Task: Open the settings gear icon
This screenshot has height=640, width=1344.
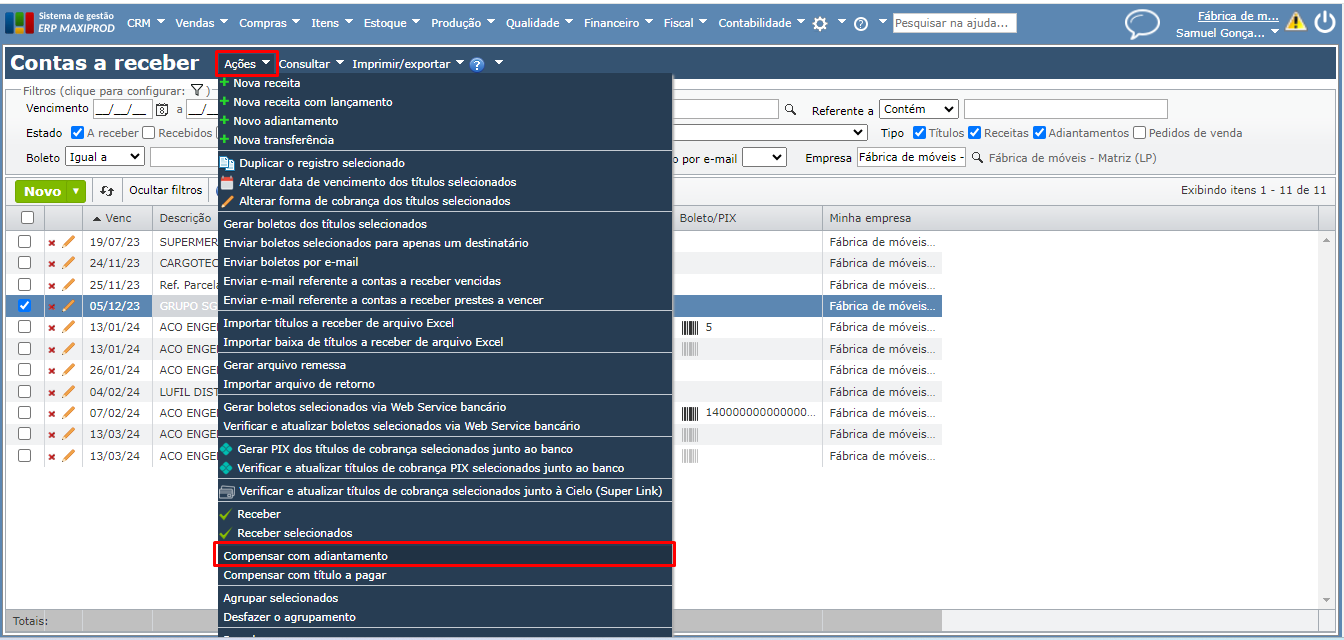Action: tap(820, 23)
